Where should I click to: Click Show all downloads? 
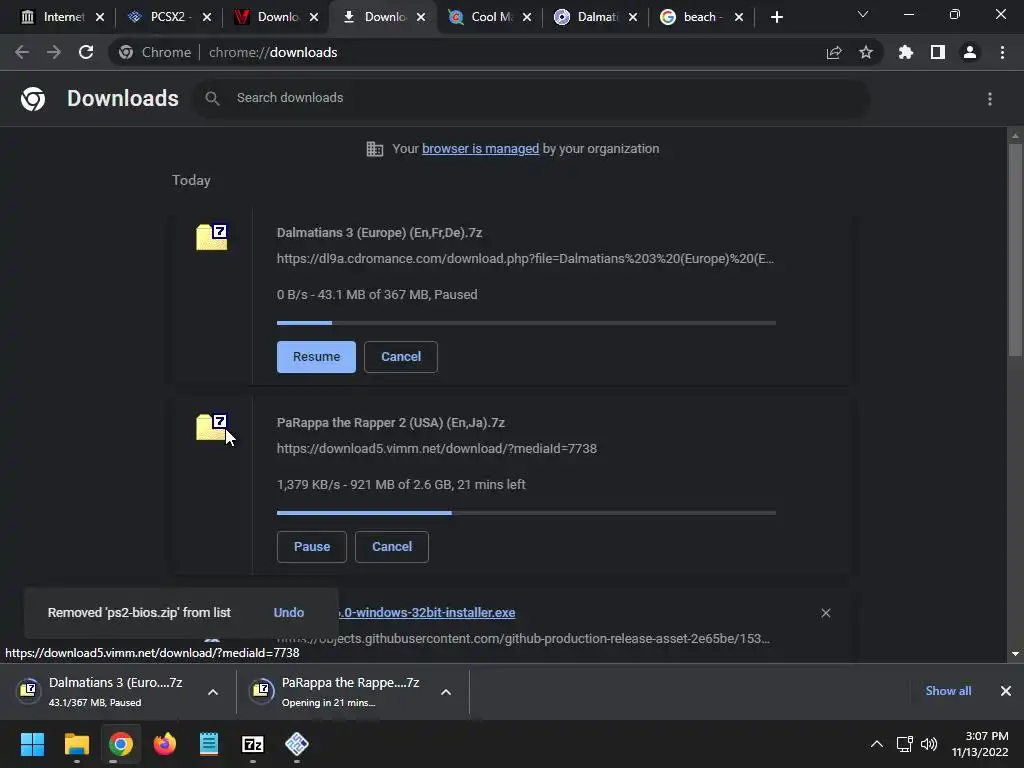pos(948,691)
